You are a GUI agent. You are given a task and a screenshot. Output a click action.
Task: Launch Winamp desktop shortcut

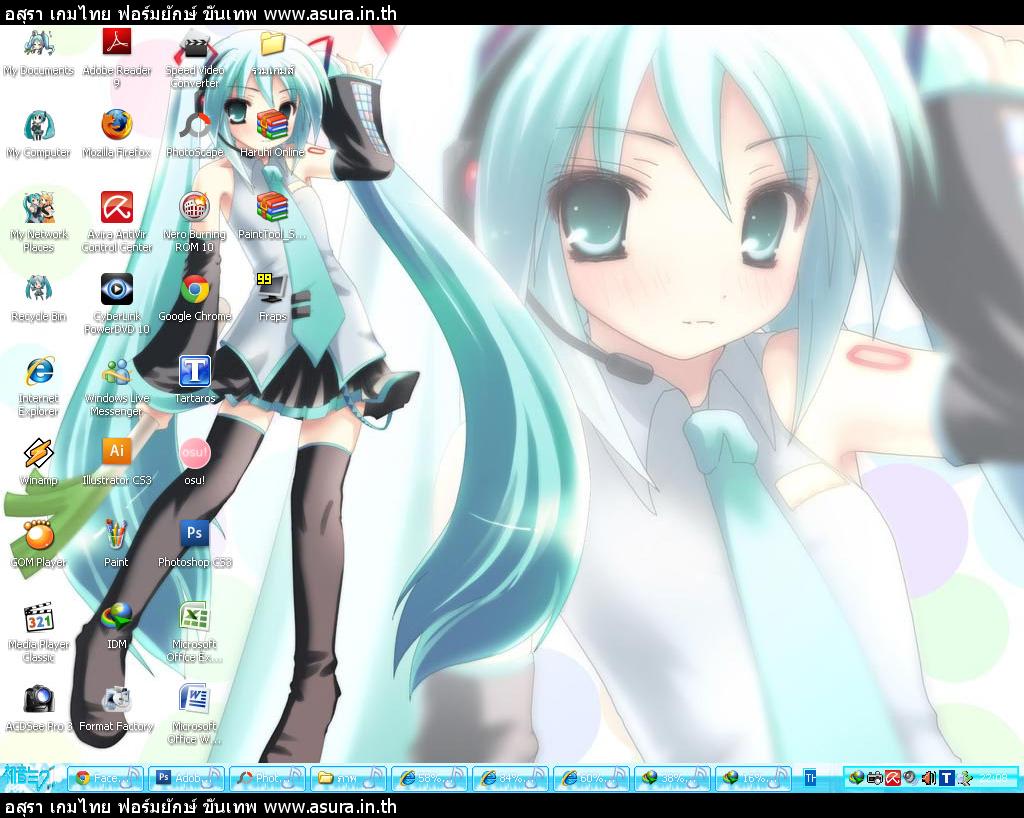tap(39, 462)
